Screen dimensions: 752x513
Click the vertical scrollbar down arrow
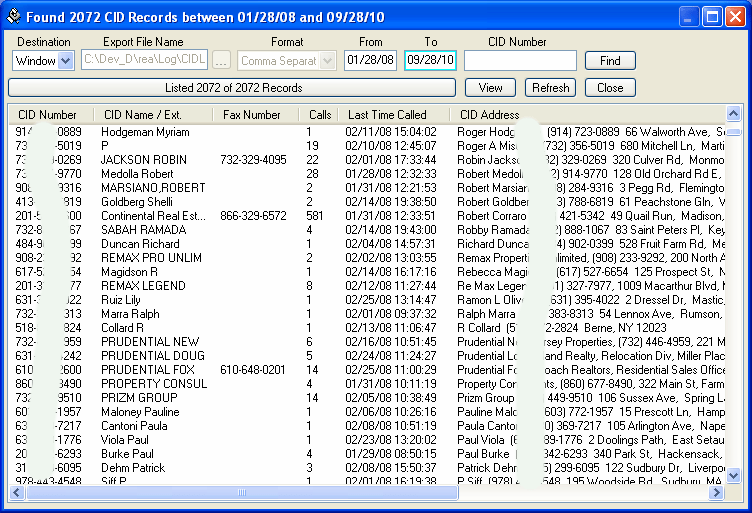click(733, 475)
